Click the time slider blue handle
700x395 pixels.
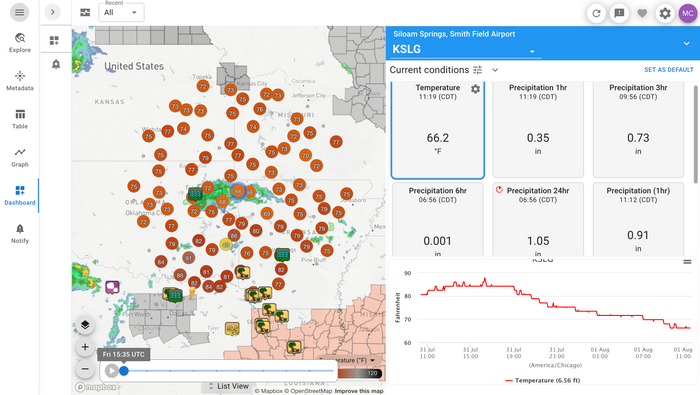(124, 370)
